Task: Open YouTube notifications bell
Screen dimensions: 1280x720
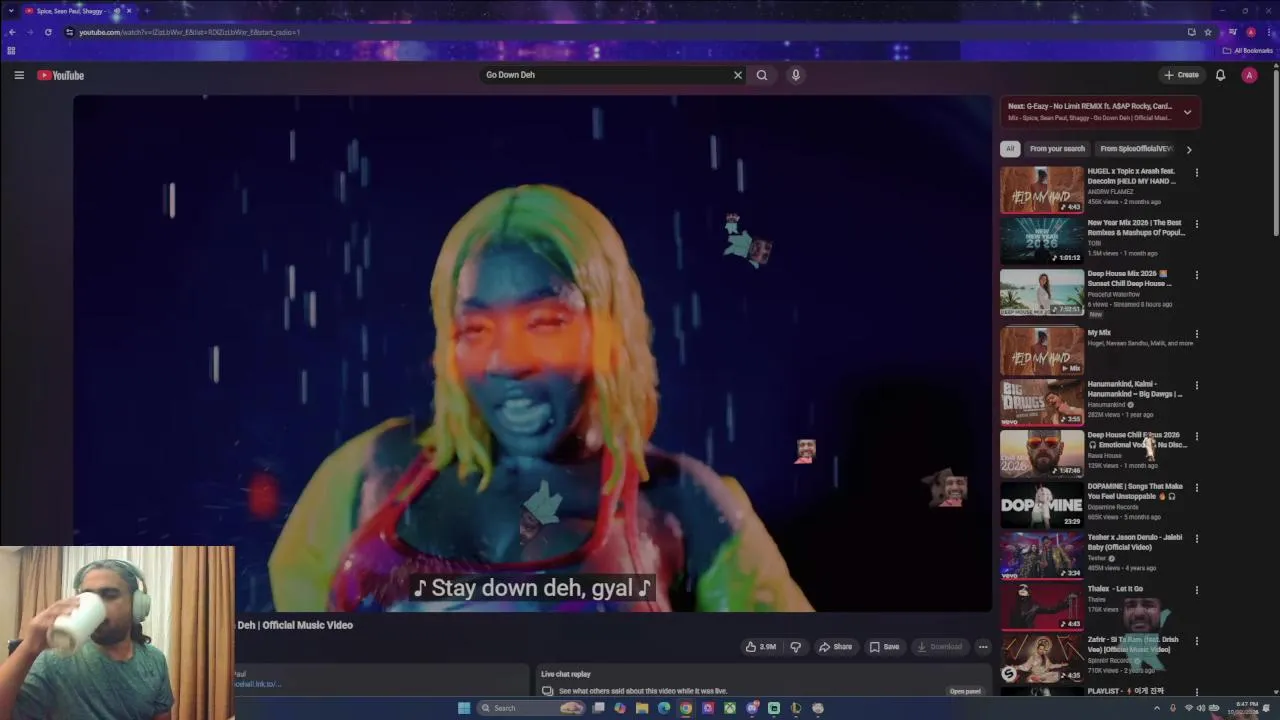Action: coord(1220,75)
